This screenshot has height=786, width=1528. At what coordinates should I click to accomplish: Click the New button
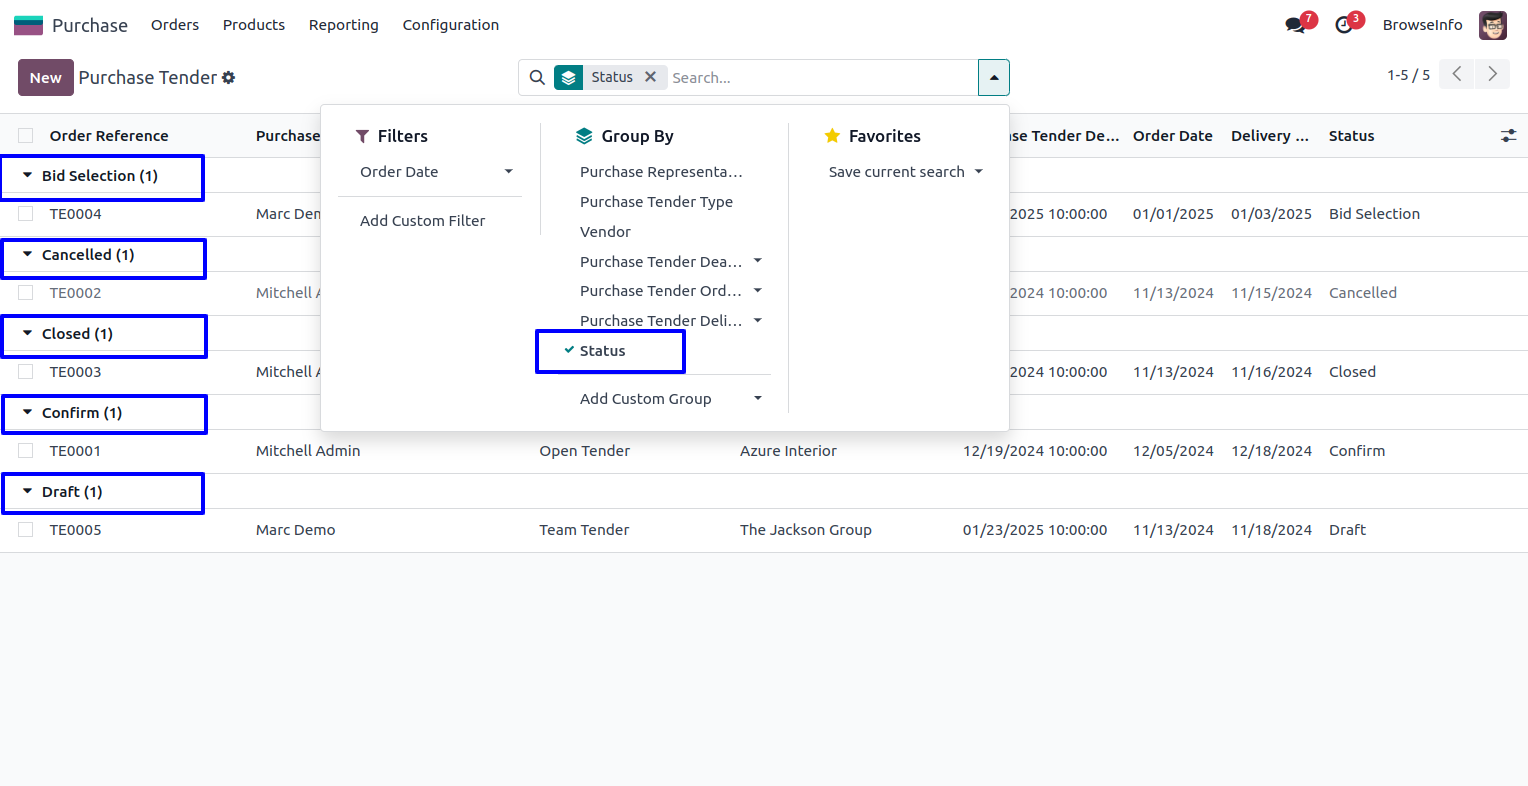[x=46, y=78]
